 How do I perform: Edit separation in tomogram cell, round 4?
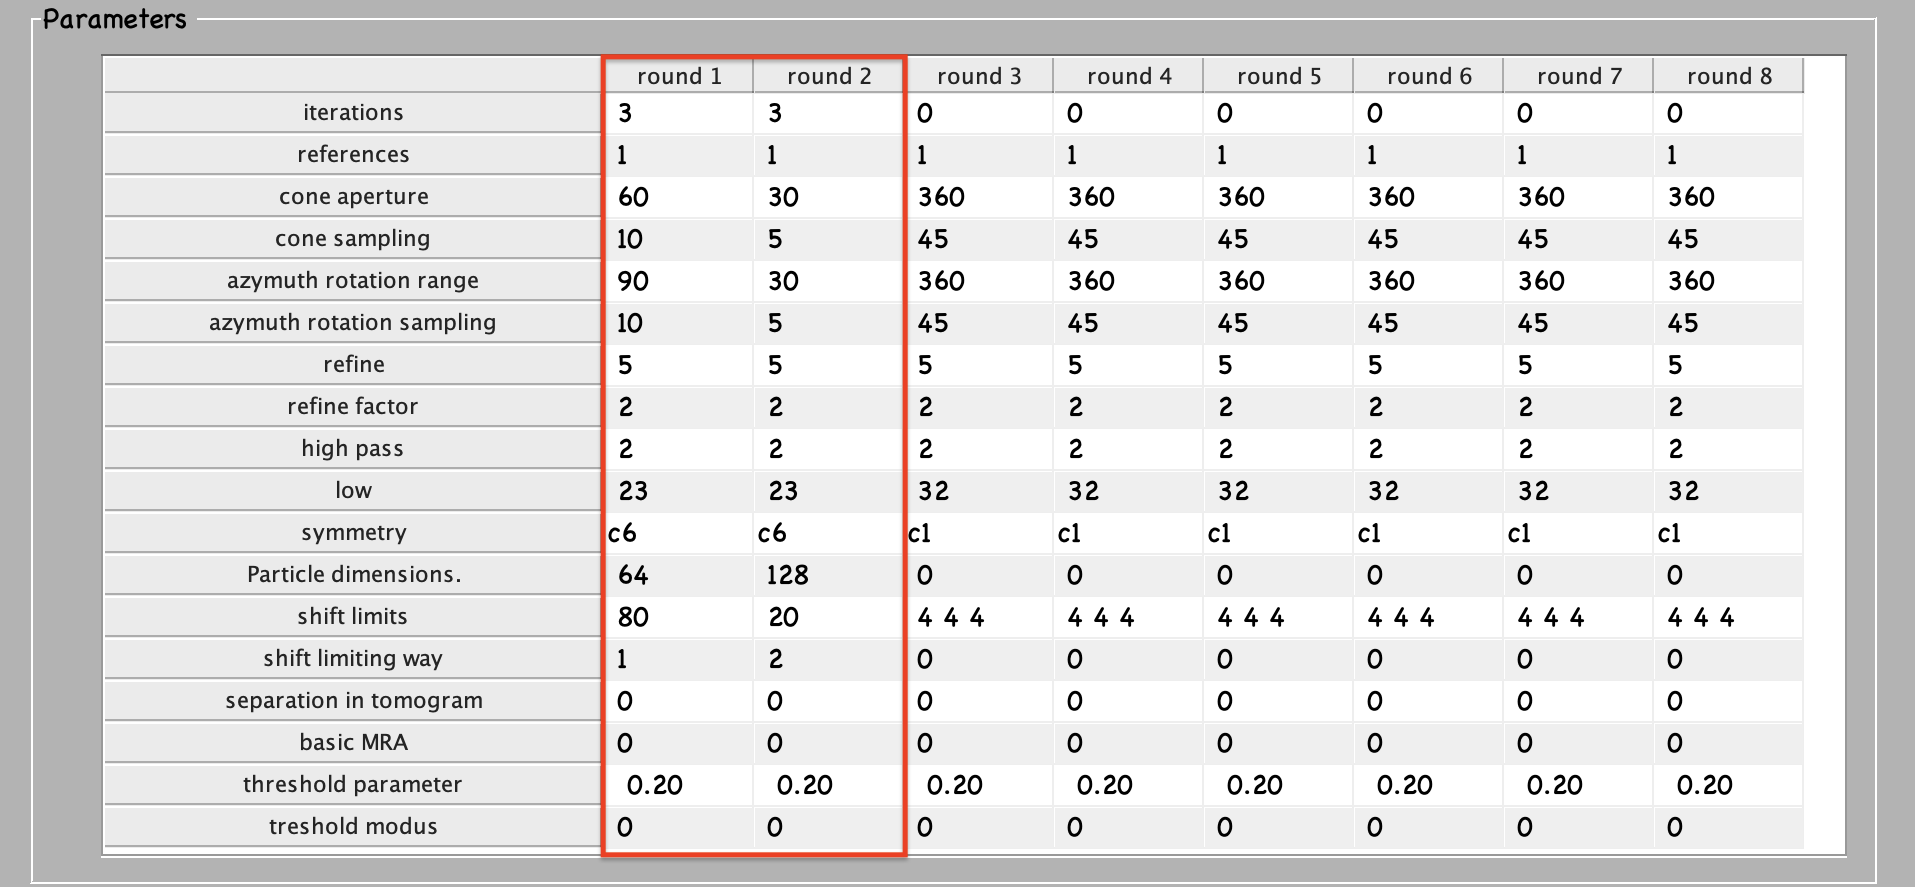[1129, 701]
